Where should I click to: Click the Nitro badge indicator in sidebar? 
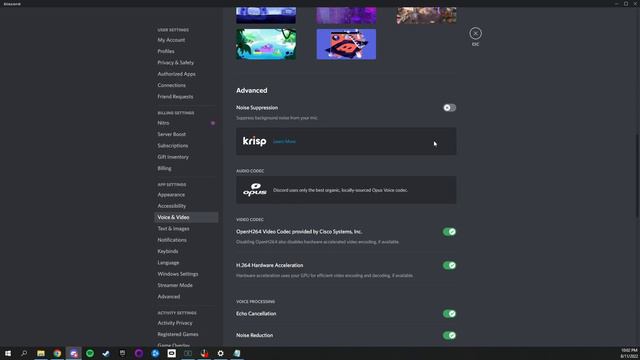[x=213, y=123]
